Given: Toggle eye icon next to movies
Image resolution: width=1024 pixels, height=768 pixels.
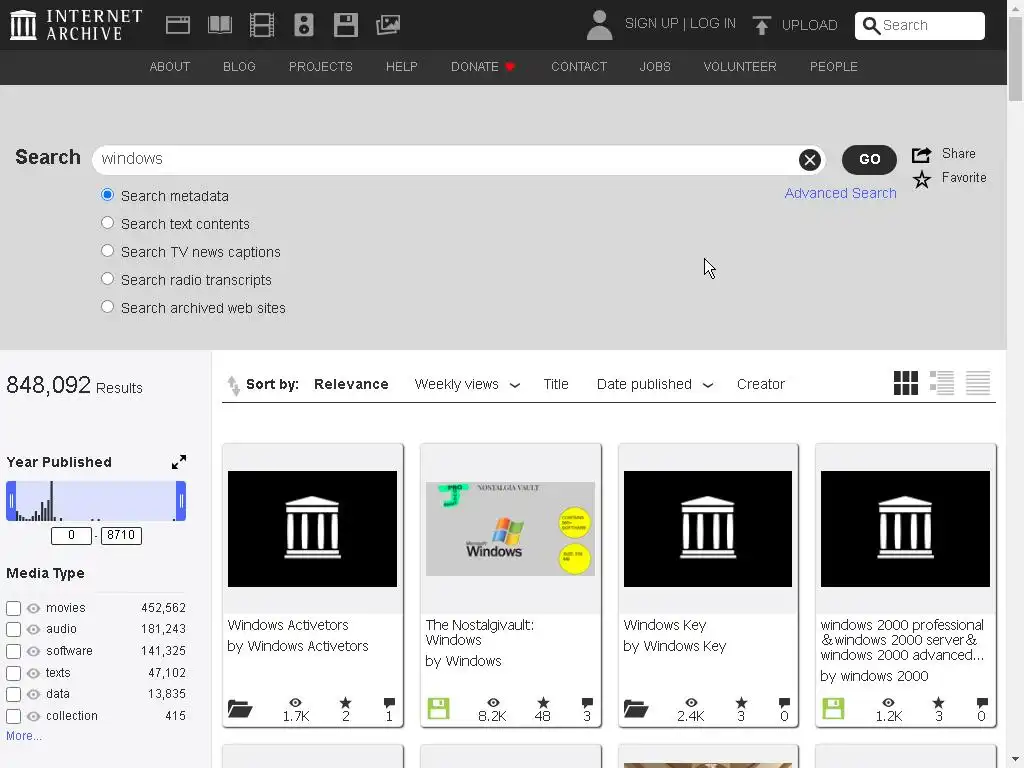Looking at the screenshot, I should pos(33,609).
